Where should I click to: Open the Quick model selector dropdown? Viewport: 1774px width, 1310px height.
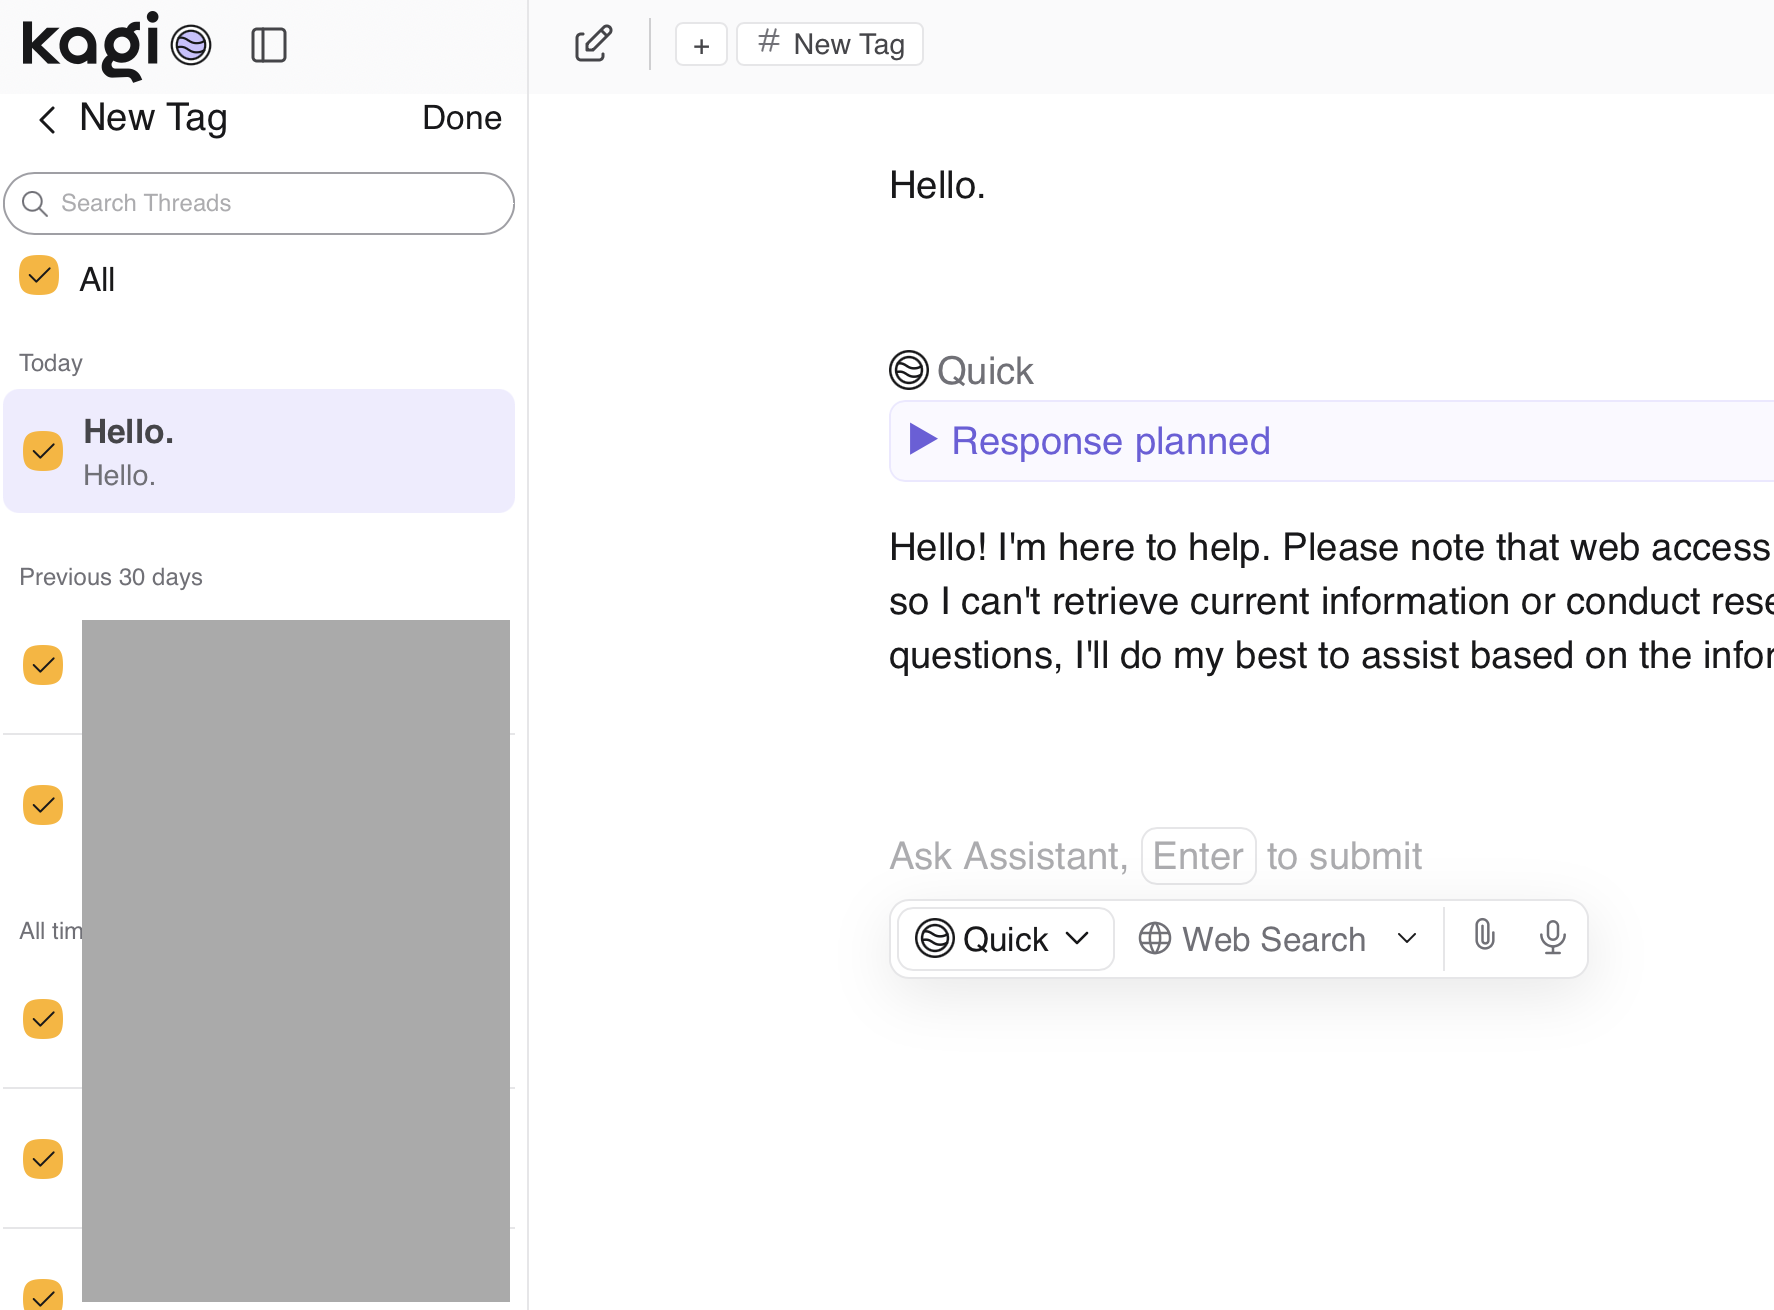pos(1003,938)
